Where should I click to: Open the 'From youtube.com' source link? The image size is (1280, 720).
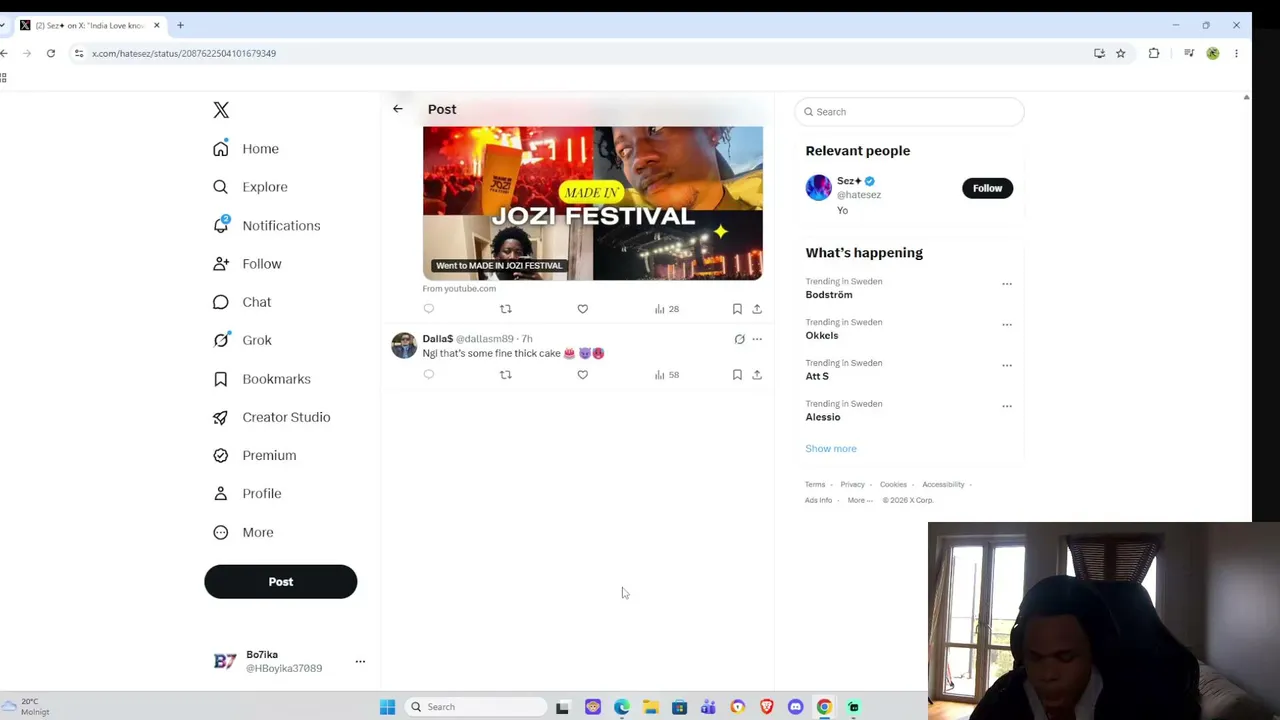[459, 288]
